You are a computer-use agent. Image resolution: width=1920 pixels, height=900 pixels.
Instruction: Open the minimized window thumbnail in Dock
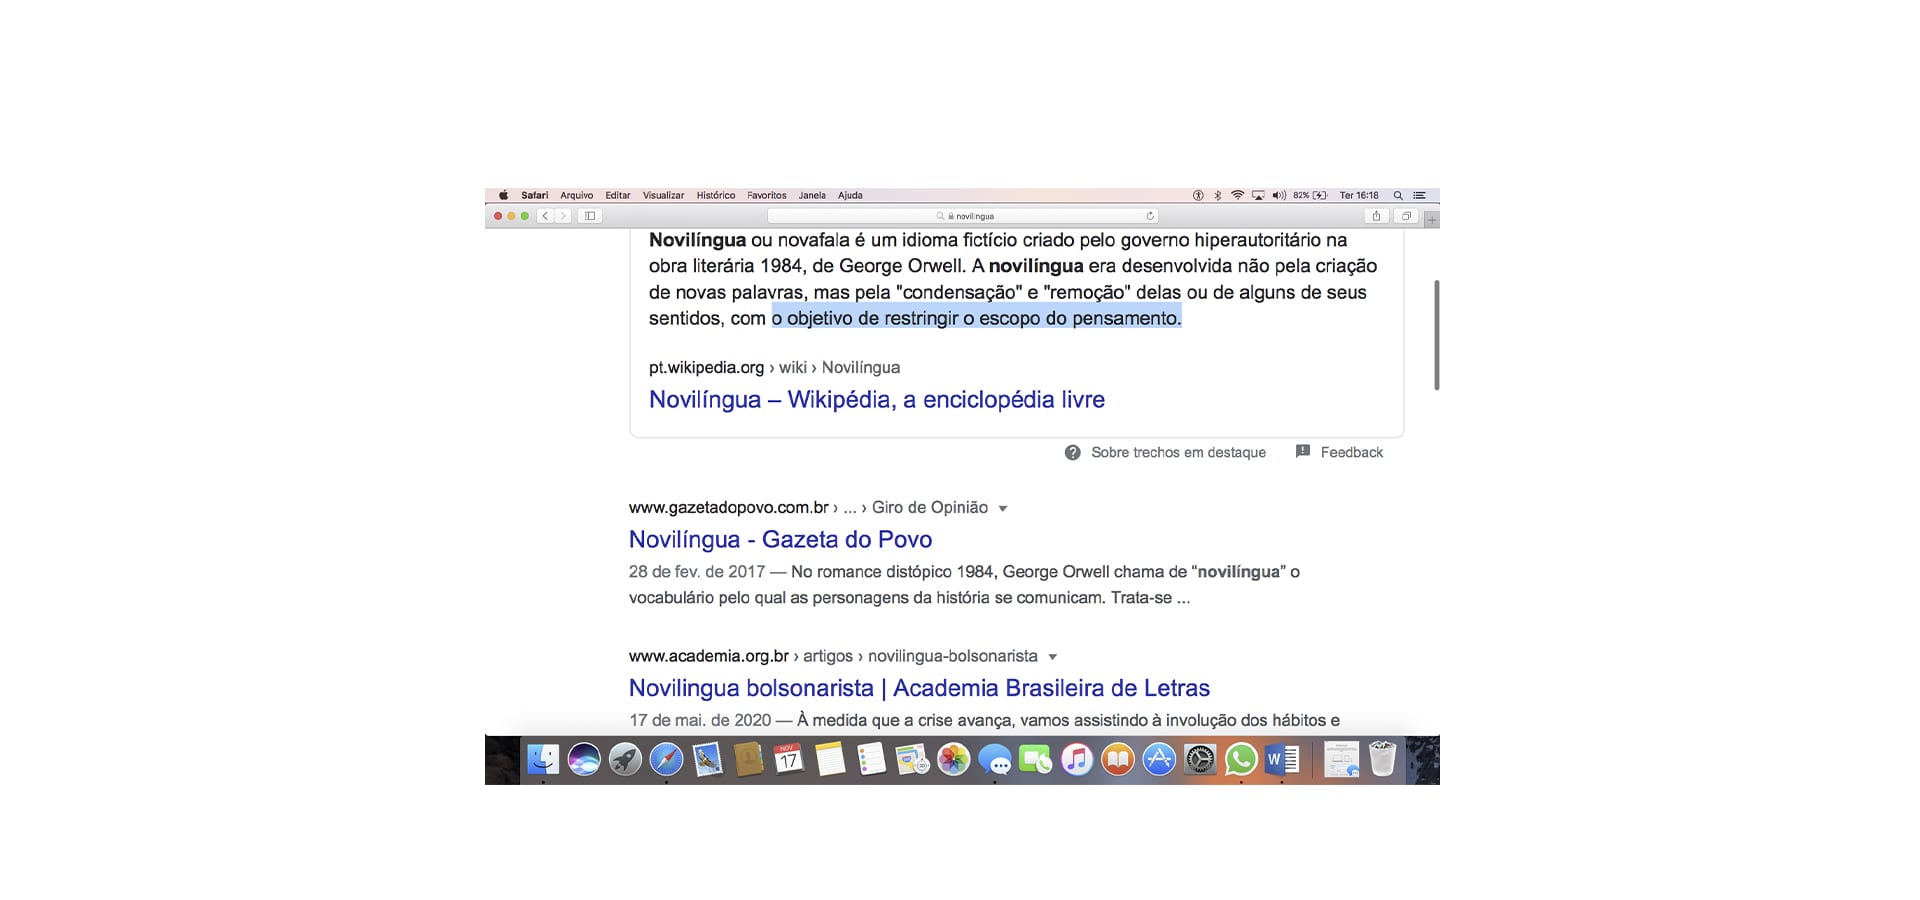[1341, 760]
